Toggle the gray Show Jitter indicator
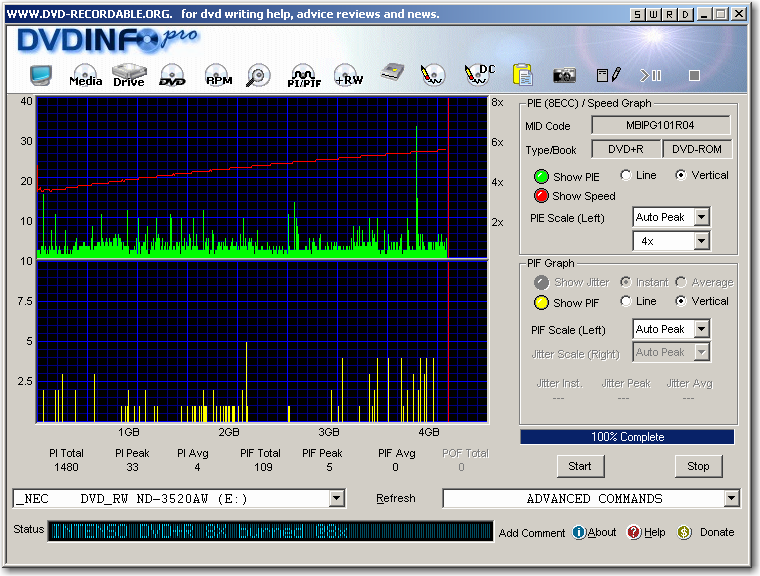 (541, 282)
